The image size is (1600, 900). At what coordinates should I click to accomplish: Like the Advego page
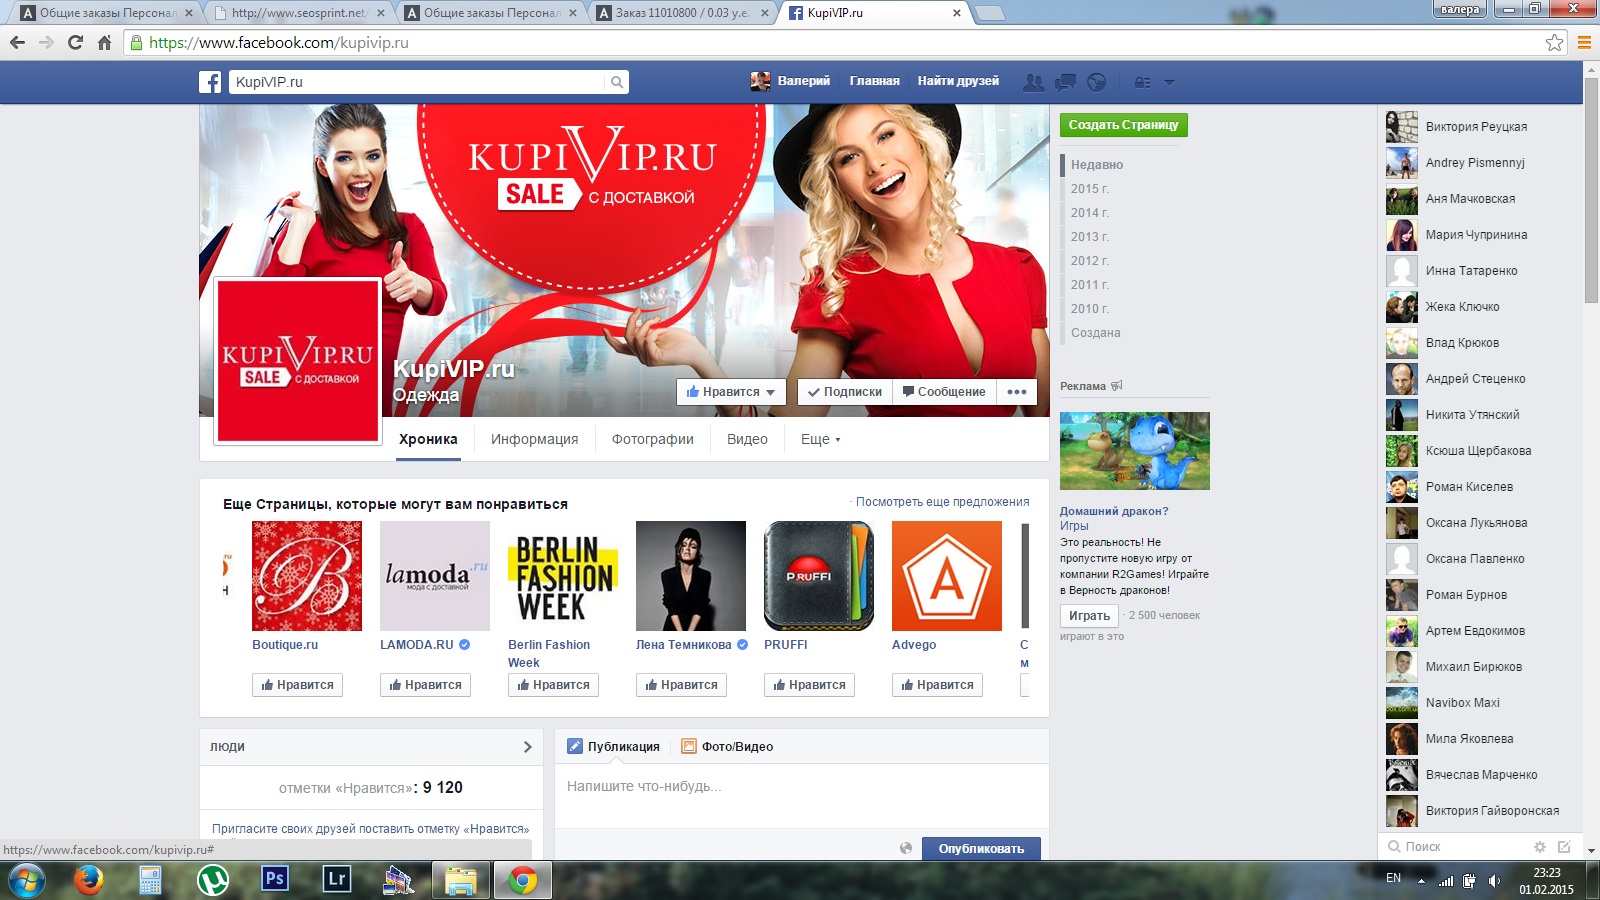tap(937, 685)
